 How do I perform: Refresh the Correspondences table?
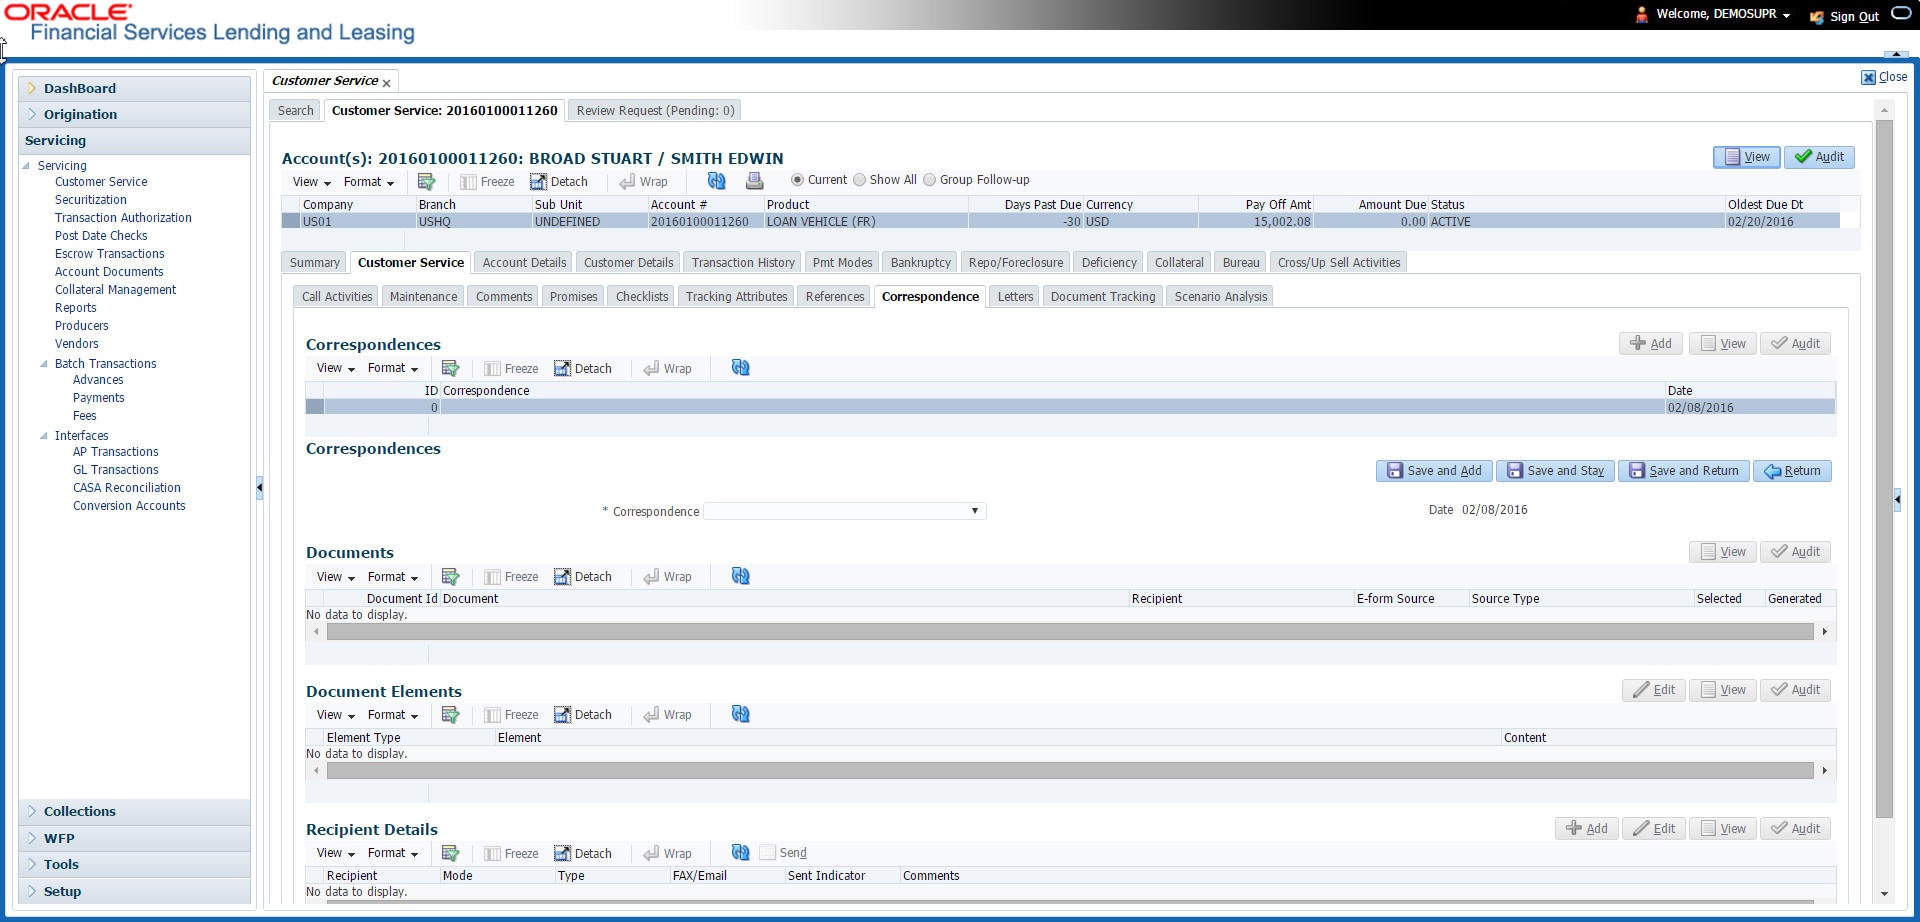(741, 368)
